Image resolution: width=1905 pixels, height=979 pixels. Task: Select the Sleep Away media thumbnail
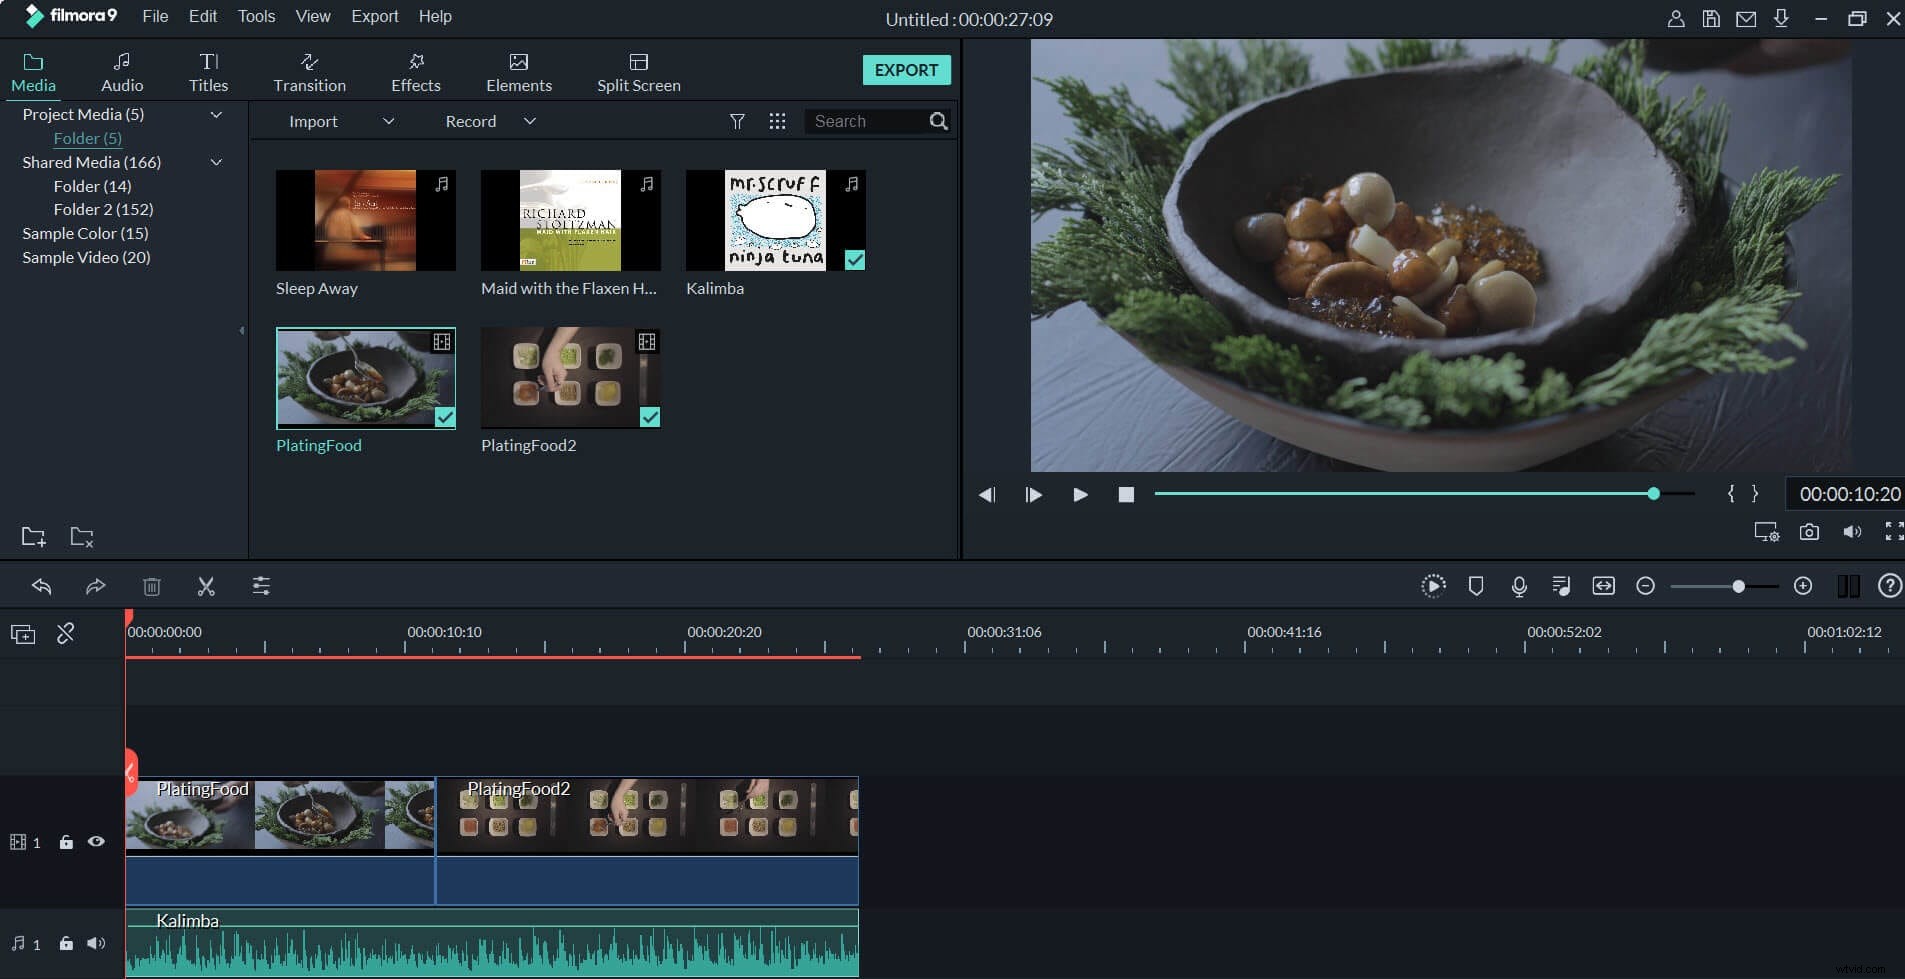366,220
